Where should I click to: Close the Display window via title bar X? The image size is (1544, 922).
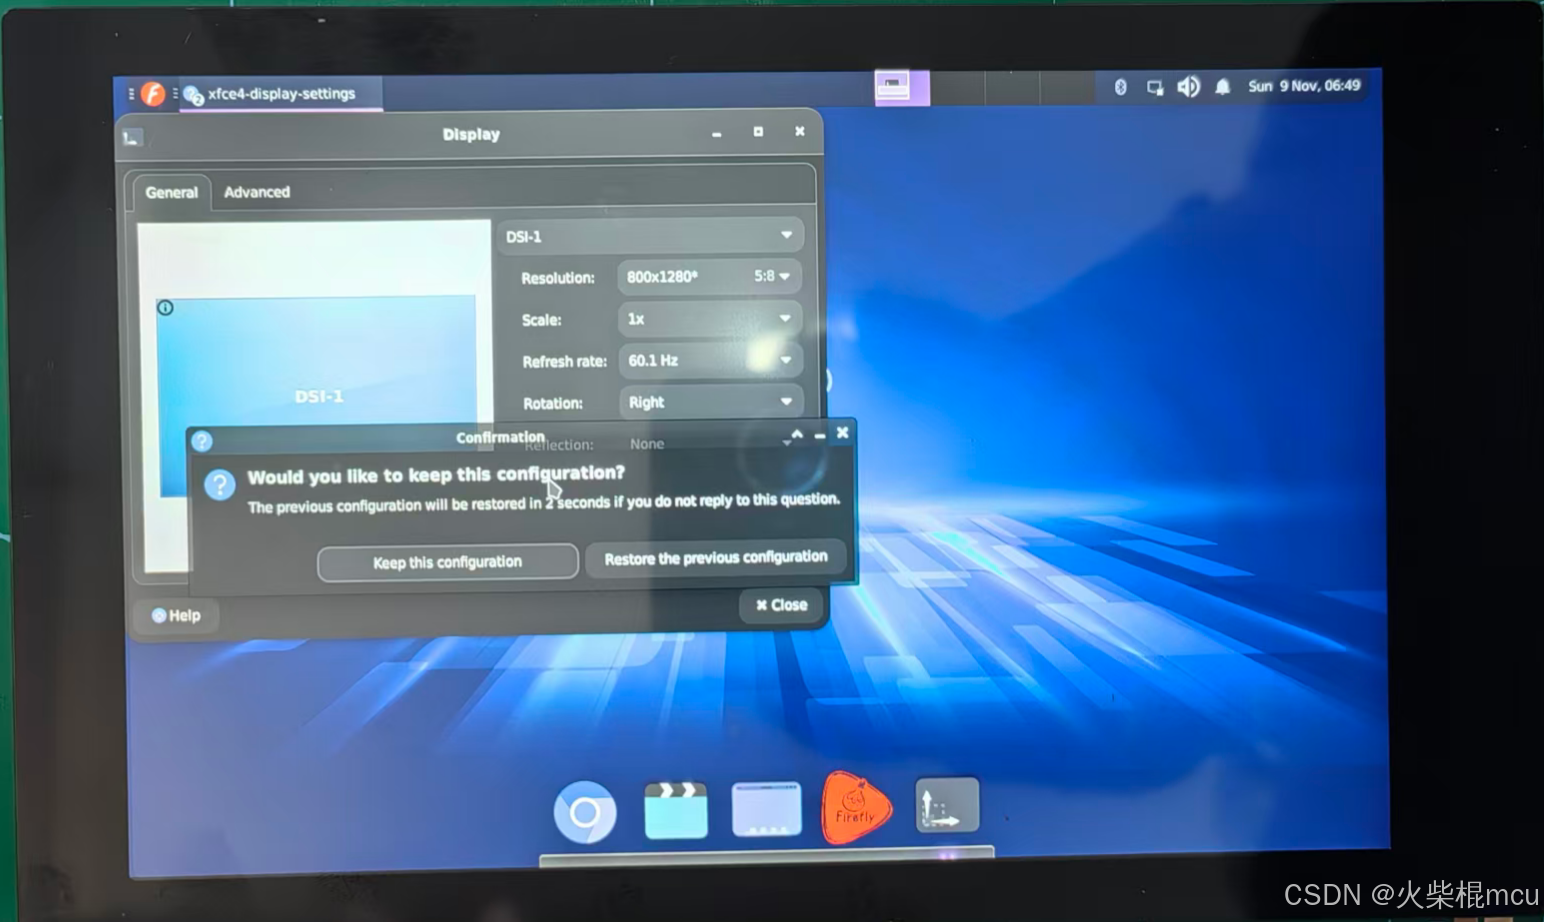point(799,131)
